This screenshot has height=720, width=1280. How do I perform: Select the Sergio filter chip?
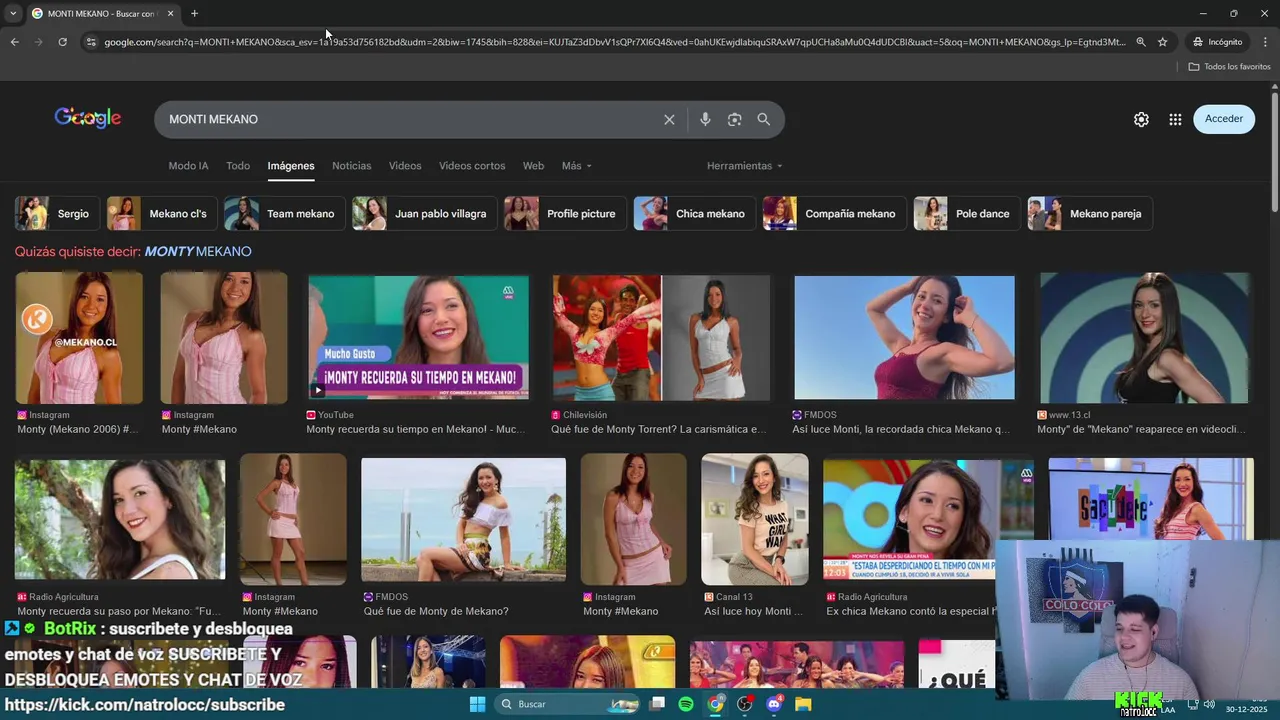pos(56,213)
